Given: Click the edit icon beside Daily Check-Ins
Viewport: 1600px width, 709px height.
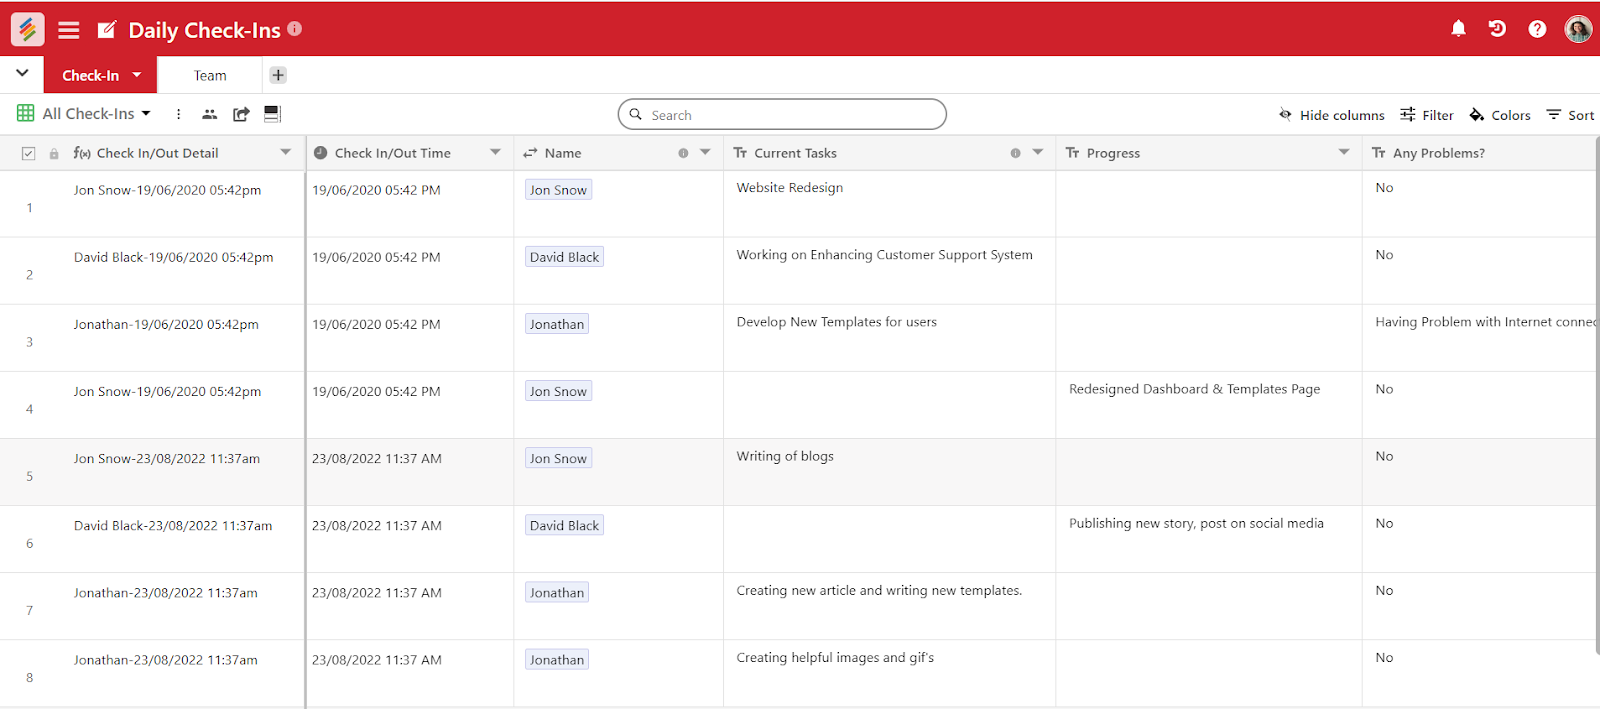Looking at the screenshot, I should (x=107, y=30).
